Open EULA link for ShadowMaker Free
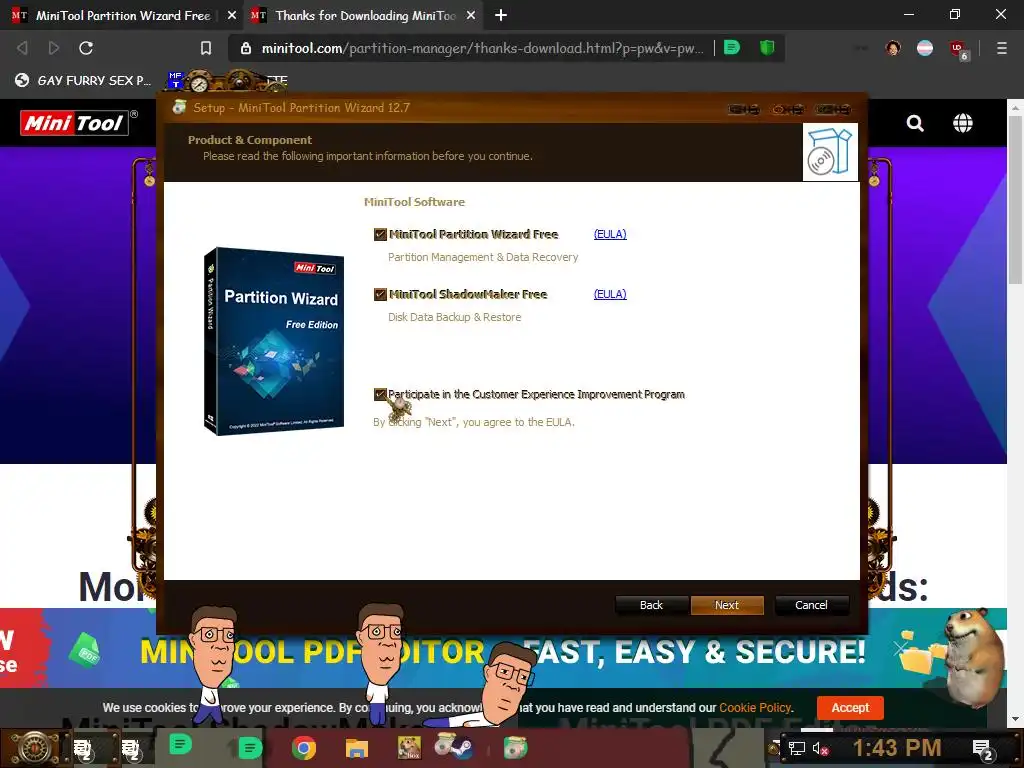The height and width of the screenshot is (768, 1024). pos(610,294)
